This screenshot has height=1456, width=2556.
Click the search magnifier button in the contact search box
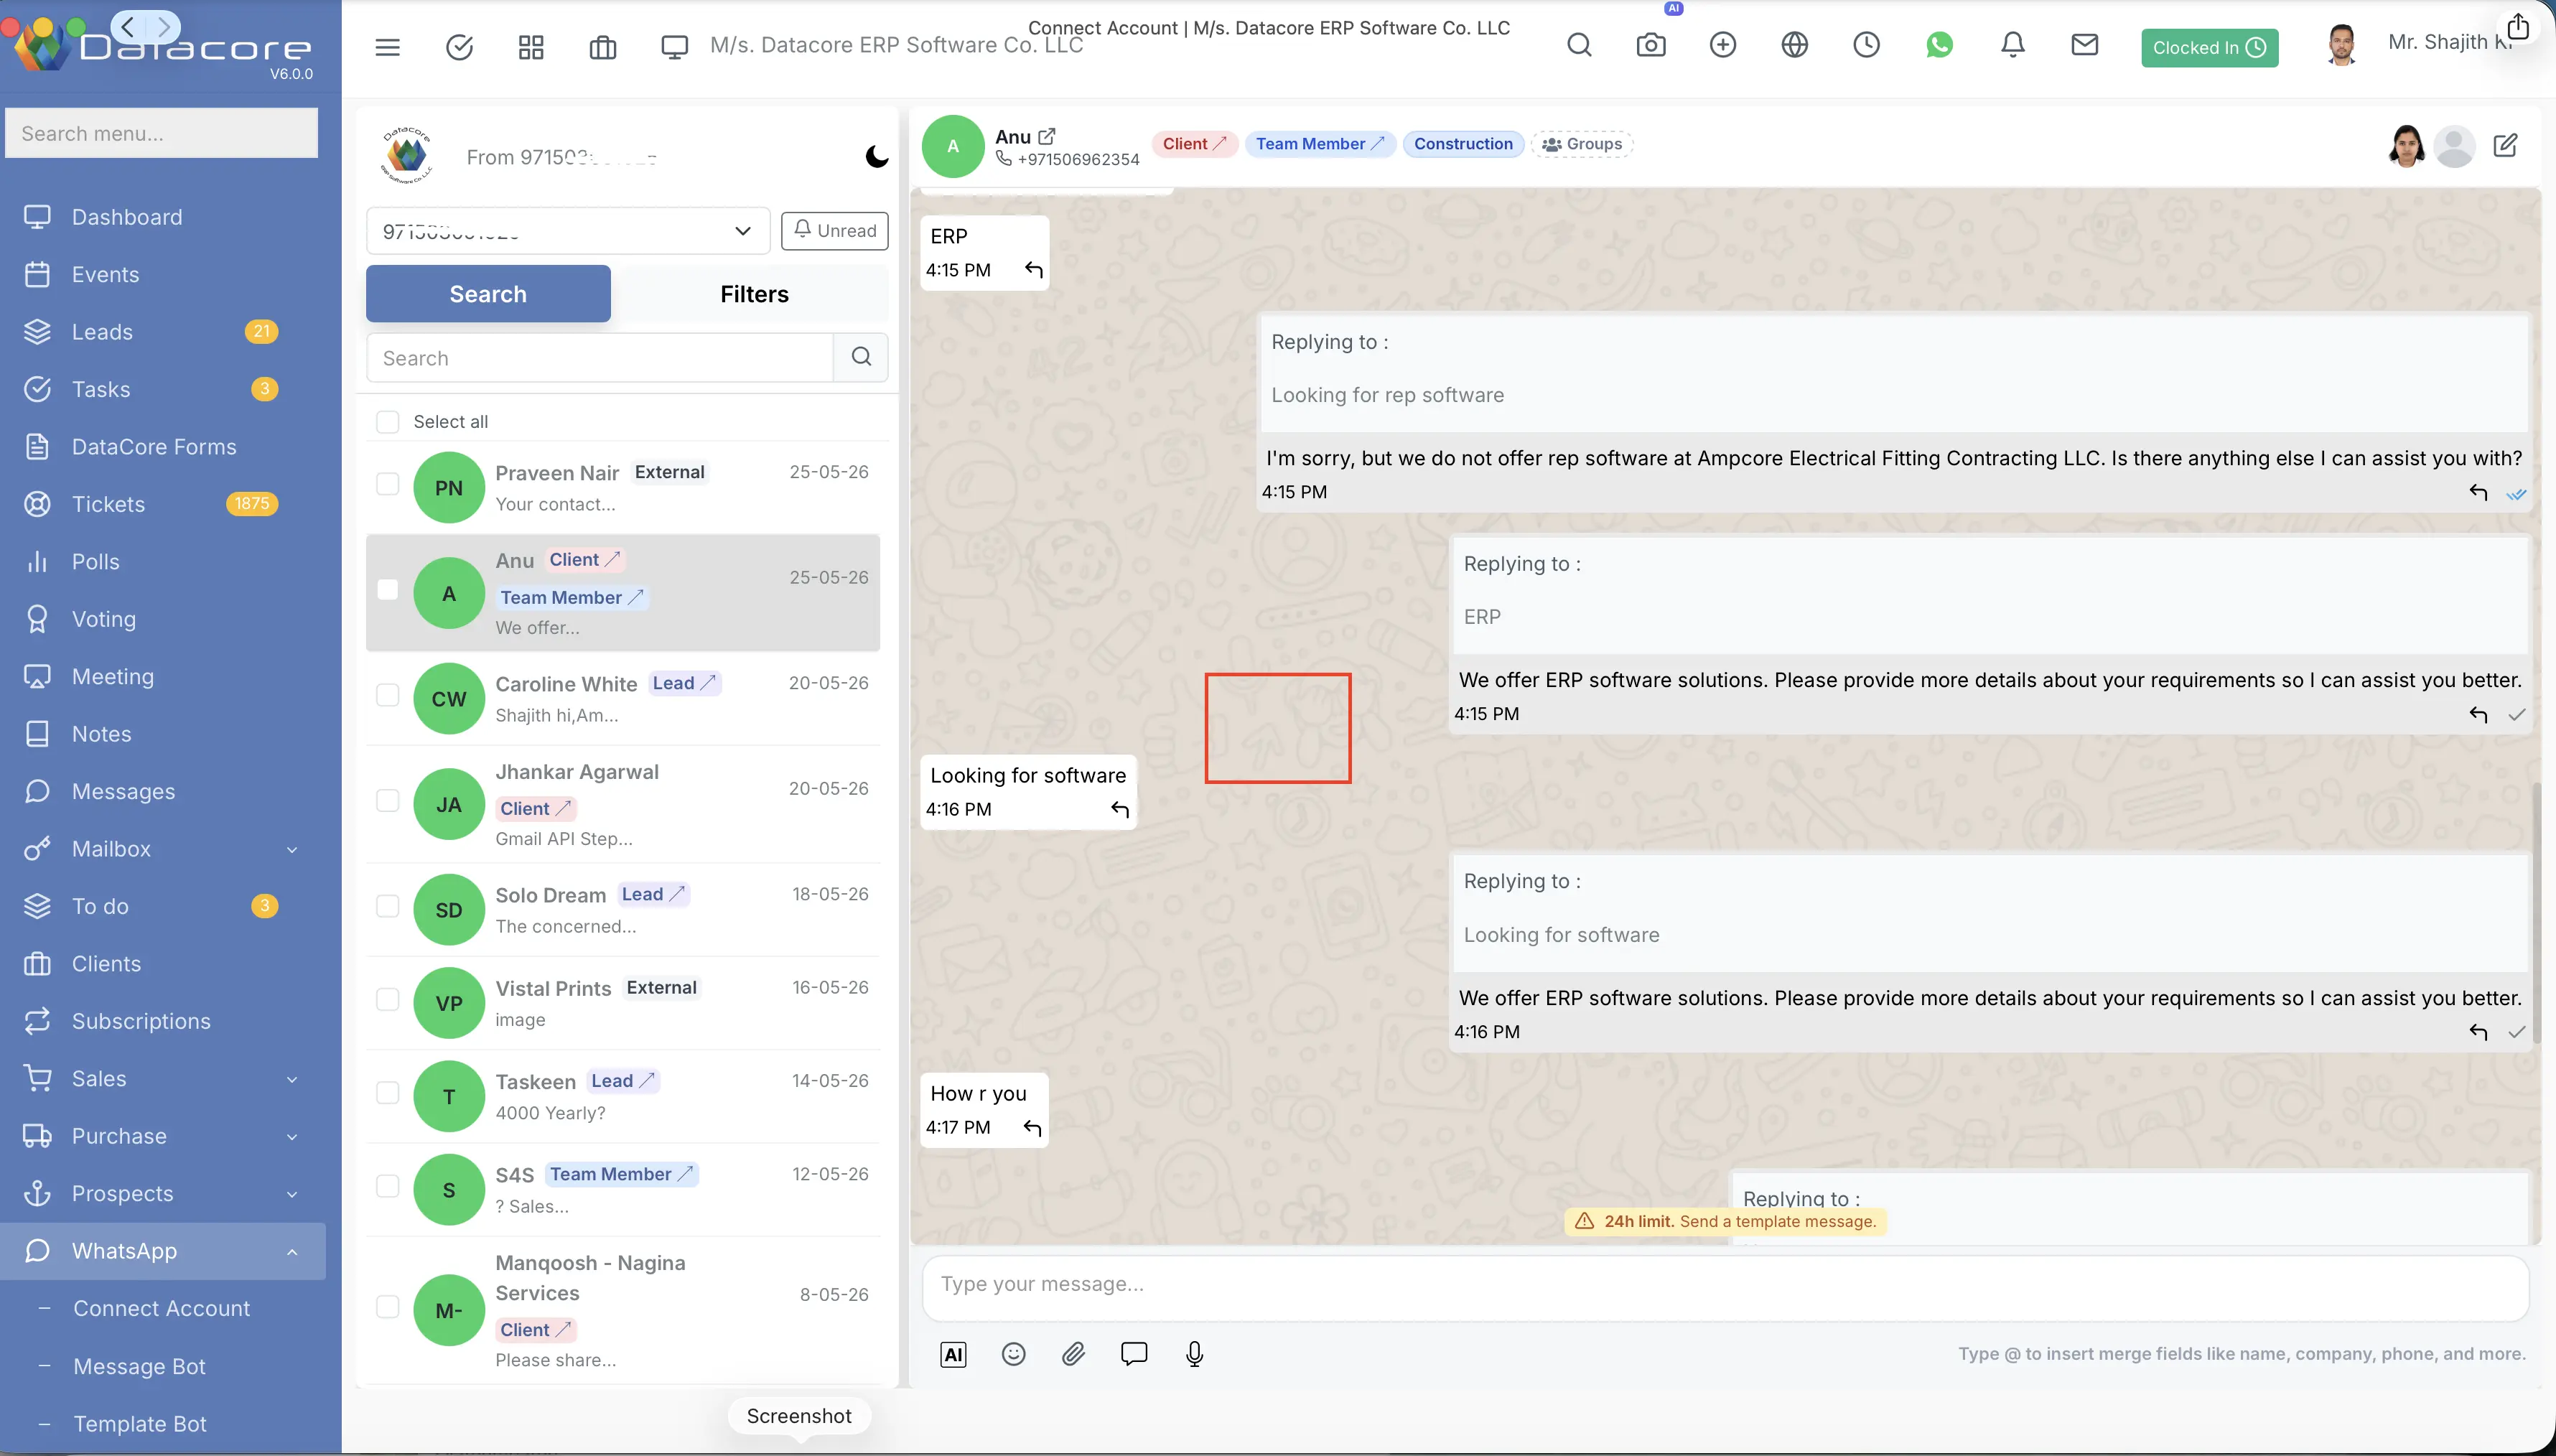861,357
